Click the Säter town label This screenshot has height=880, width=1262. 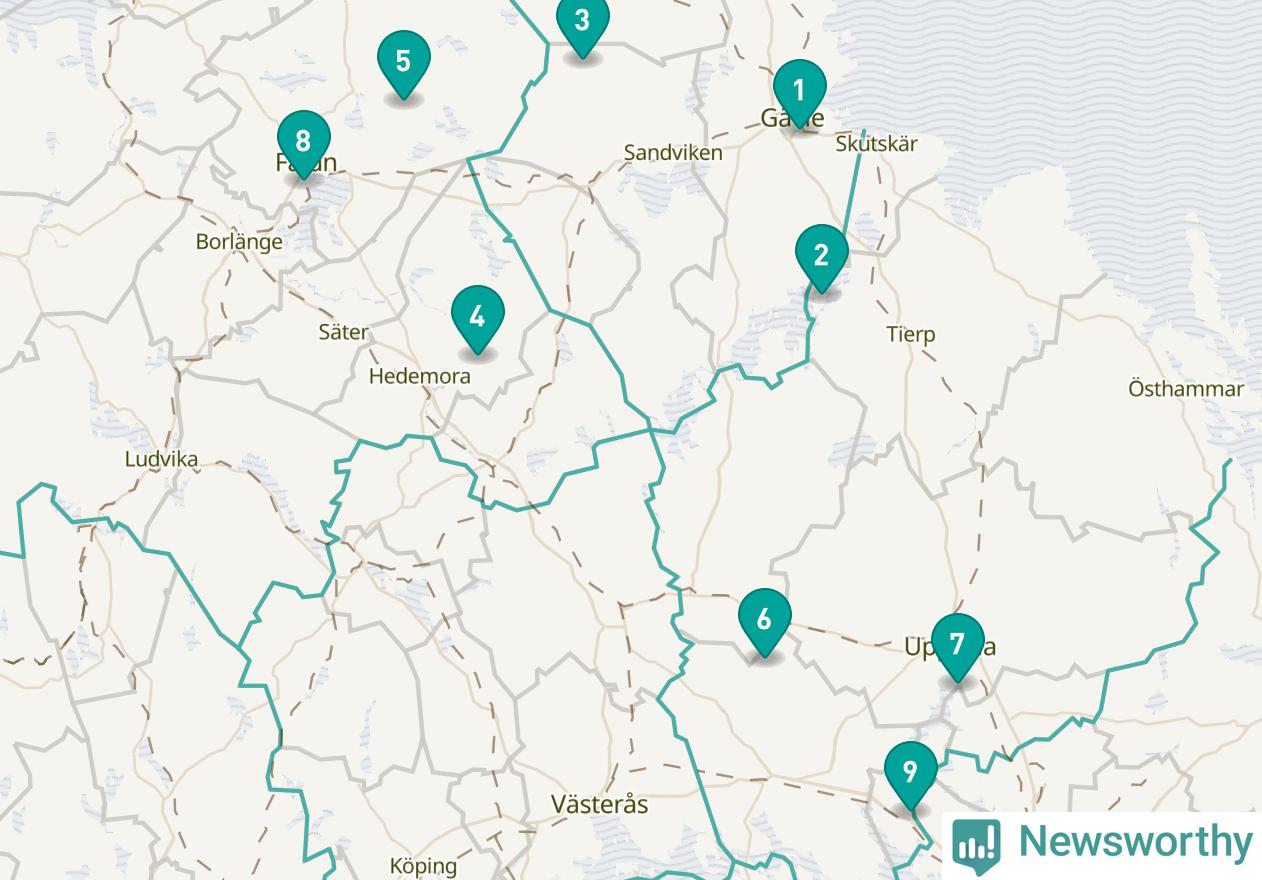[x=343, y=332]
